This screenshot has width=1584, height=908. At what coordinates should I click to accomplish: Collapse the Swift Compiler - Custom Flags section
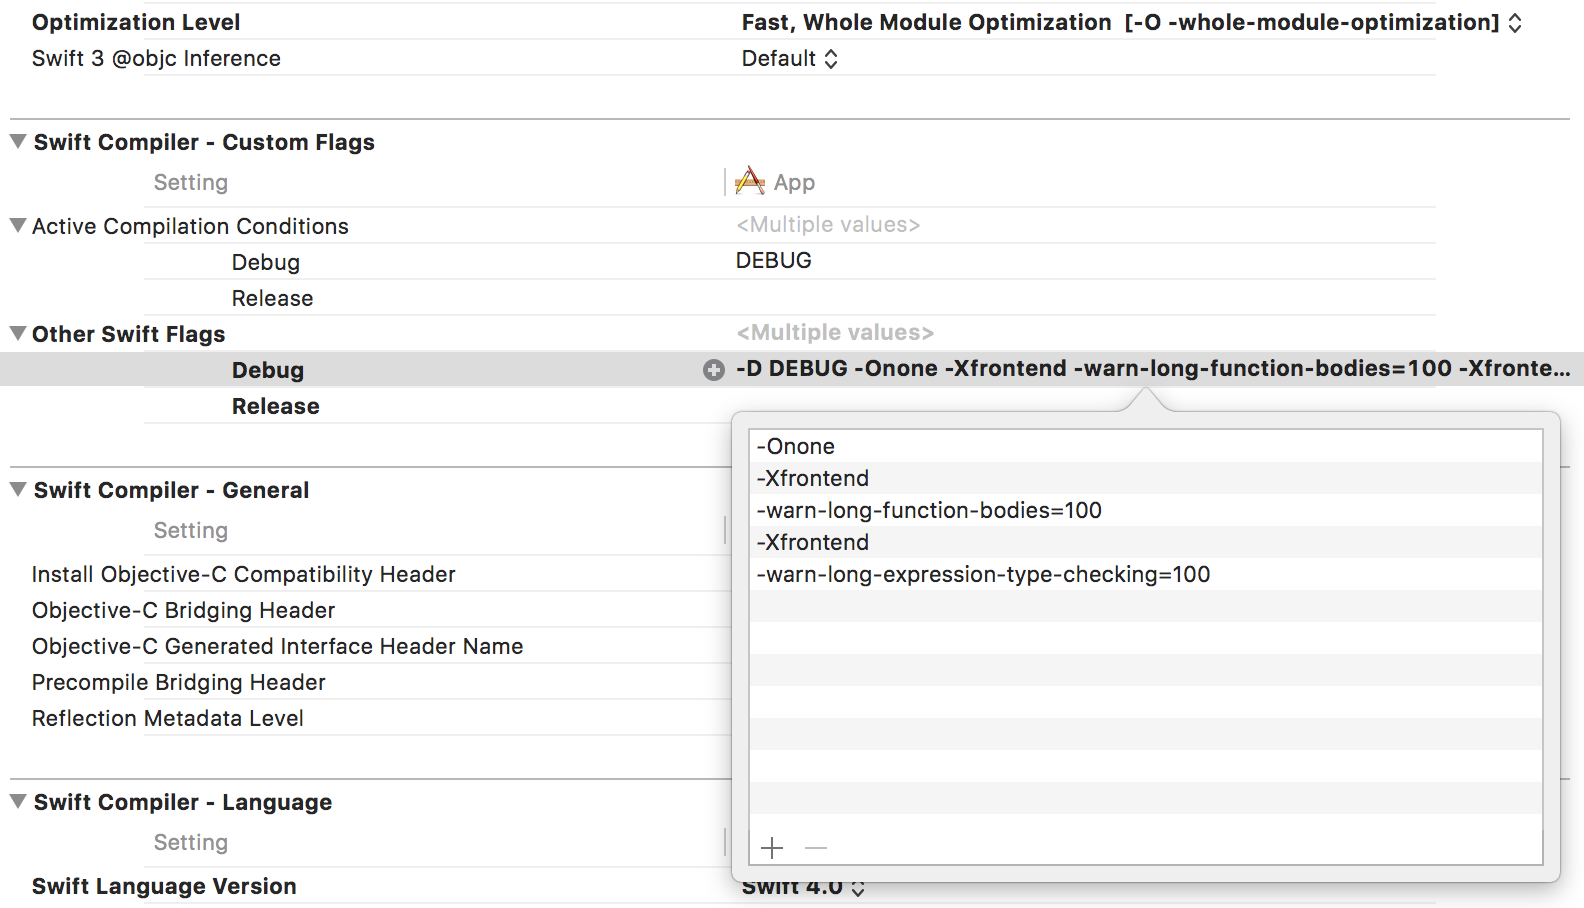(18, 142)
